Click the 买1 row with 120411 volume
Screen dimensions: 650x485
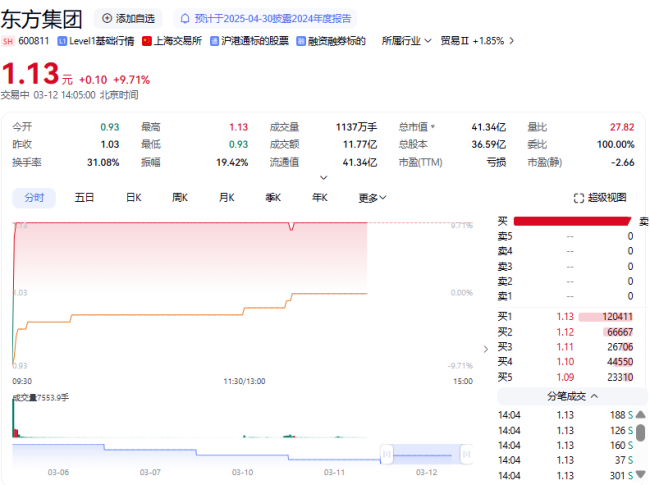click(x=565, y=317)
